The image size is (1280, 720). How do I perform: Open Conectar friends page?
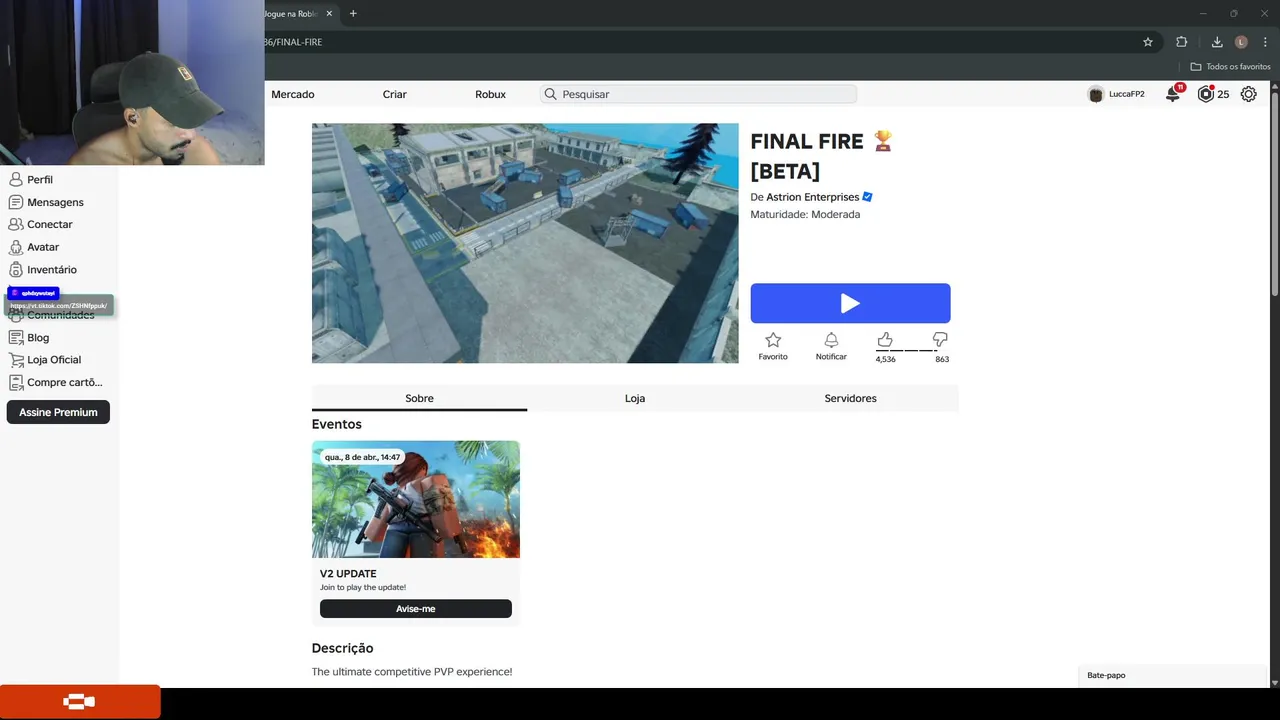click(x=40, y=225)
